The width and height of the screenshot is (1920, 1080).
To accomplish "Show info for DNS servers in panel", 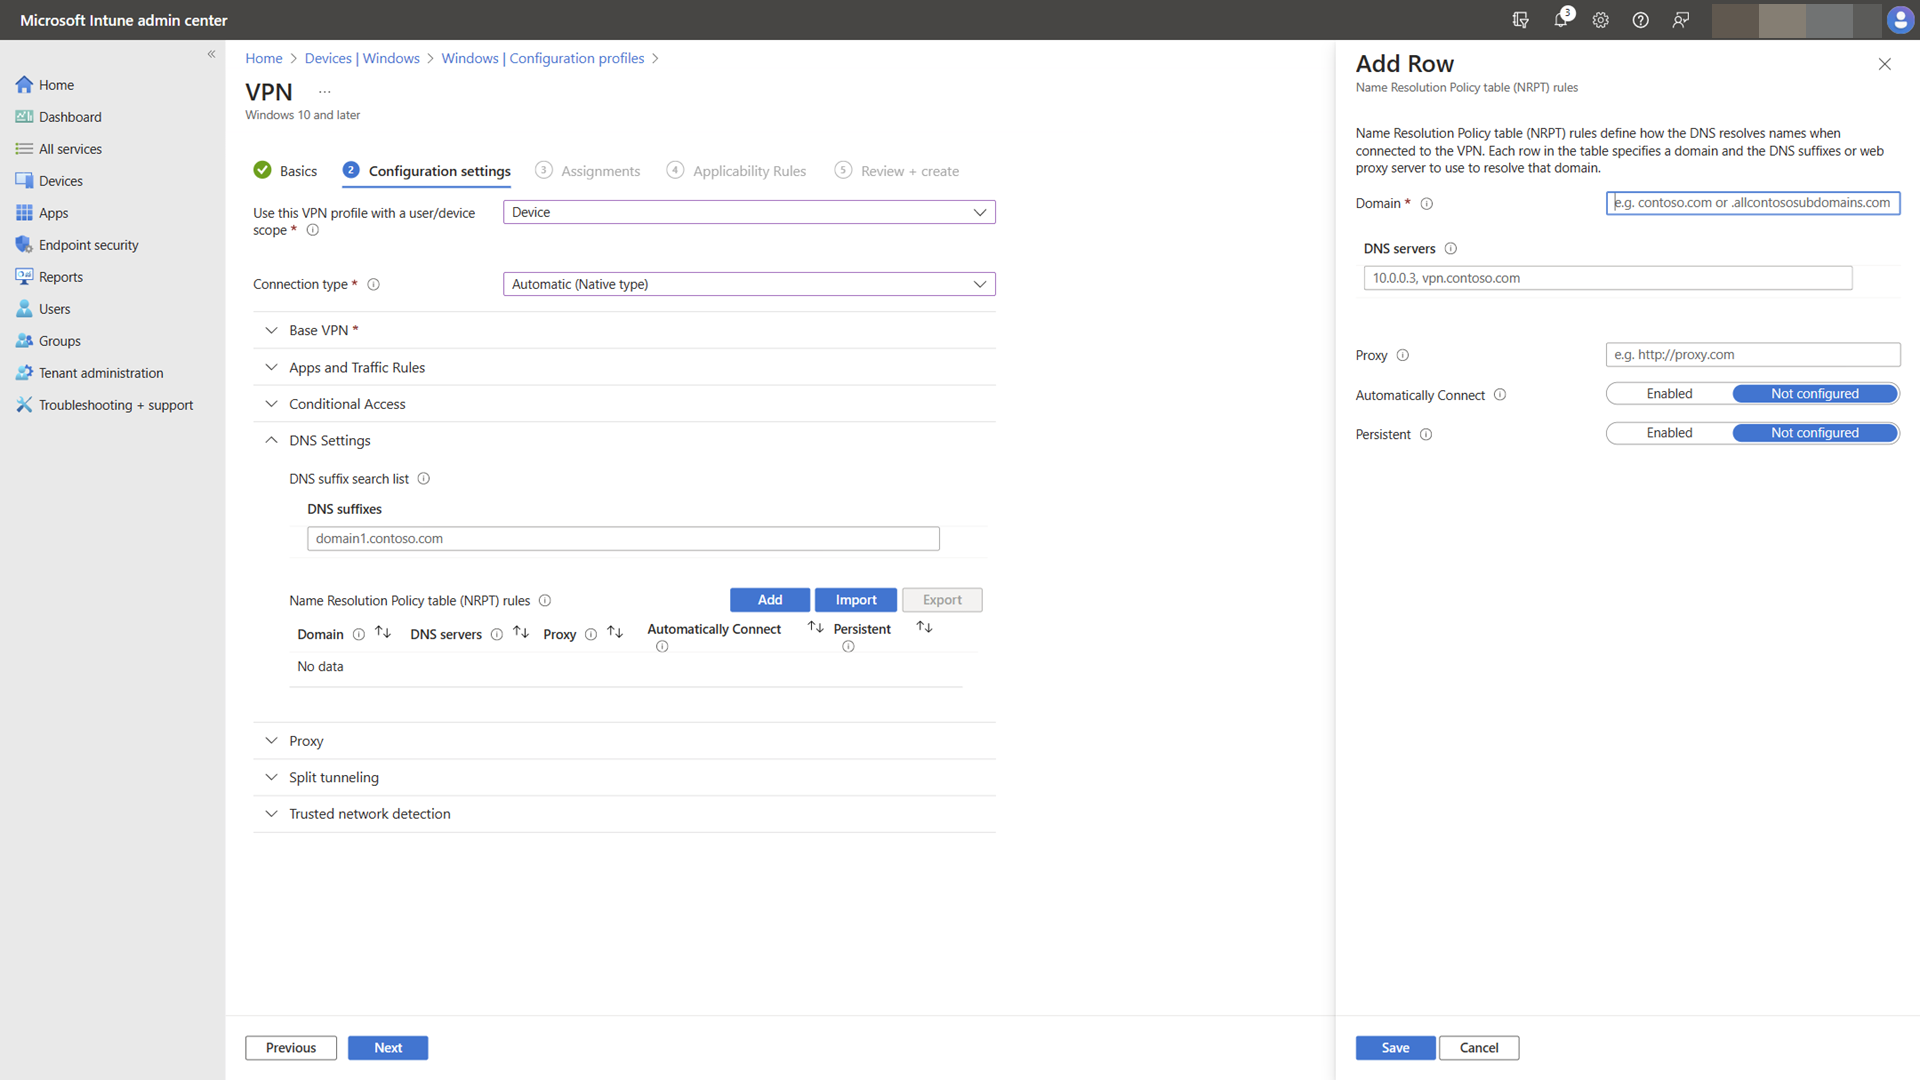I will pyautogui.click(x=1450, y=249).
